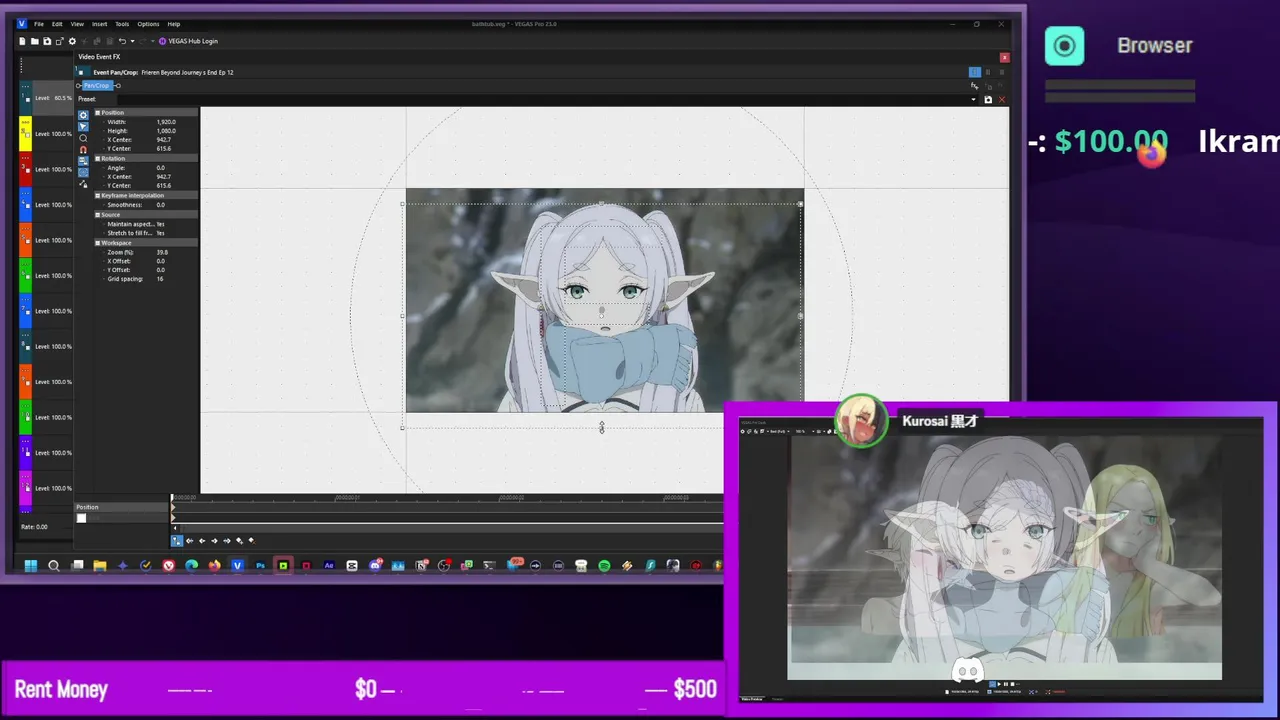Click Maintain aspect ratio Yes value
Screen dimensions: 1280x720
tap(160, 224)
